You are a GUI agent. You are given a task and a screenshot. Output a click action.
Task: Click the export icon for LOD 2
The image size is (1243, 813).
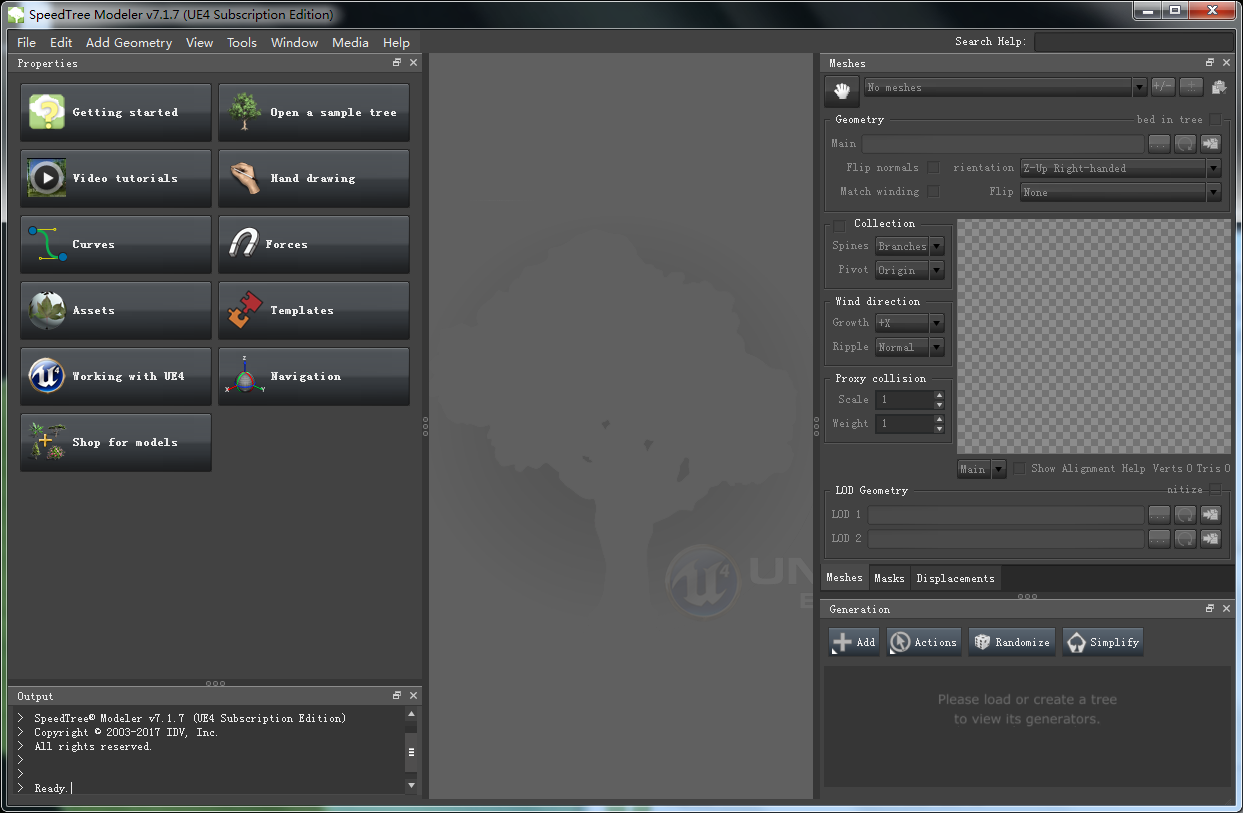click(x=1211, y=539)
